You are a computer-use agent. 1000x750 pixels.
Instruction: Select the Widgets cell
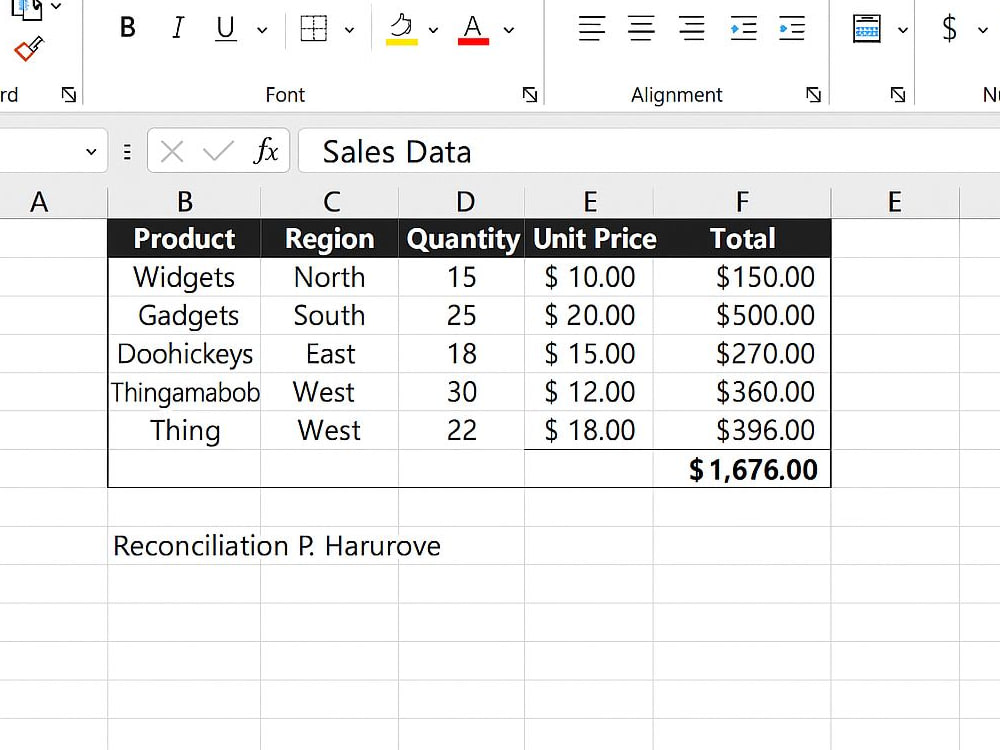tap(184, 277)
